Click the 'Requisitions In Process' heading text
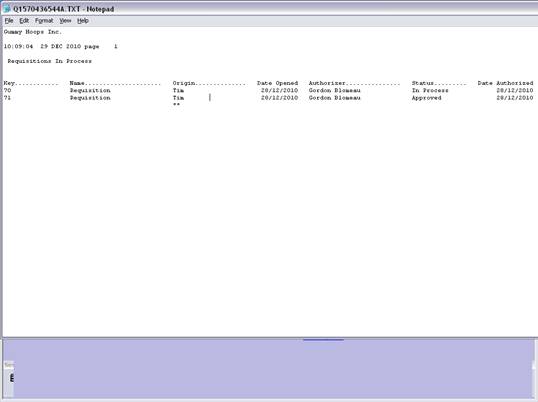Viewport: 538px width, 402px height. point(49,61)
